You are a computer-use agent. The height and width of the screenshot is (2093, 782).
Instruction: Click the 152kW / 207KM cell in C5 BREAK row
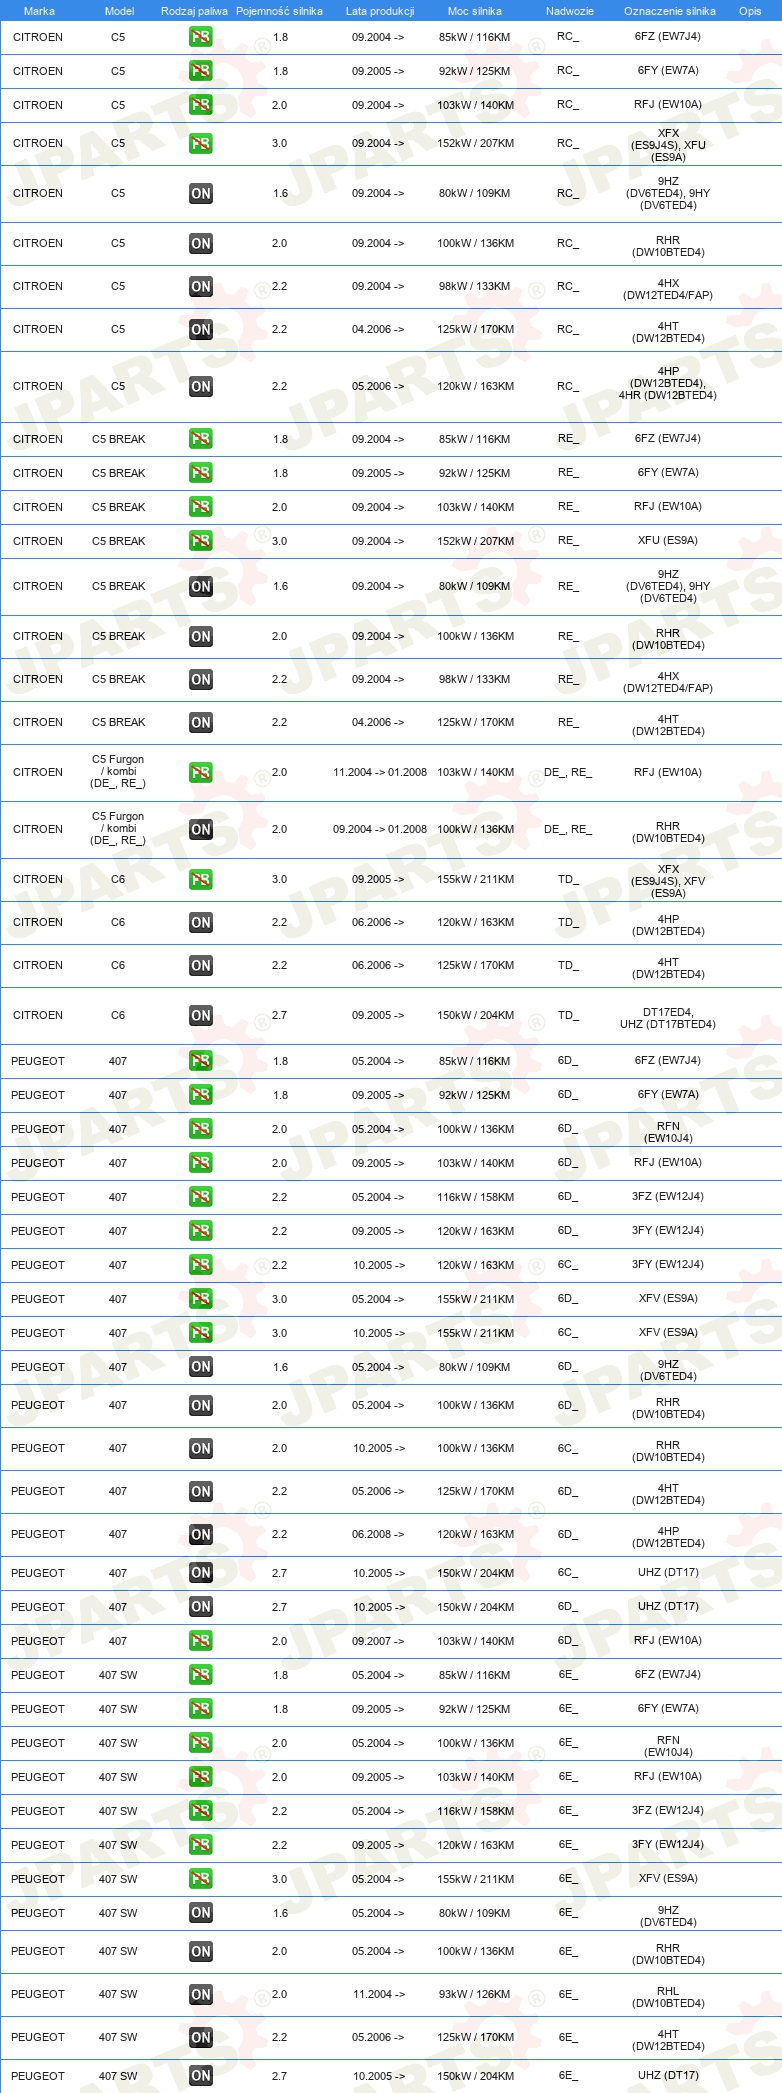click(476, 541)
